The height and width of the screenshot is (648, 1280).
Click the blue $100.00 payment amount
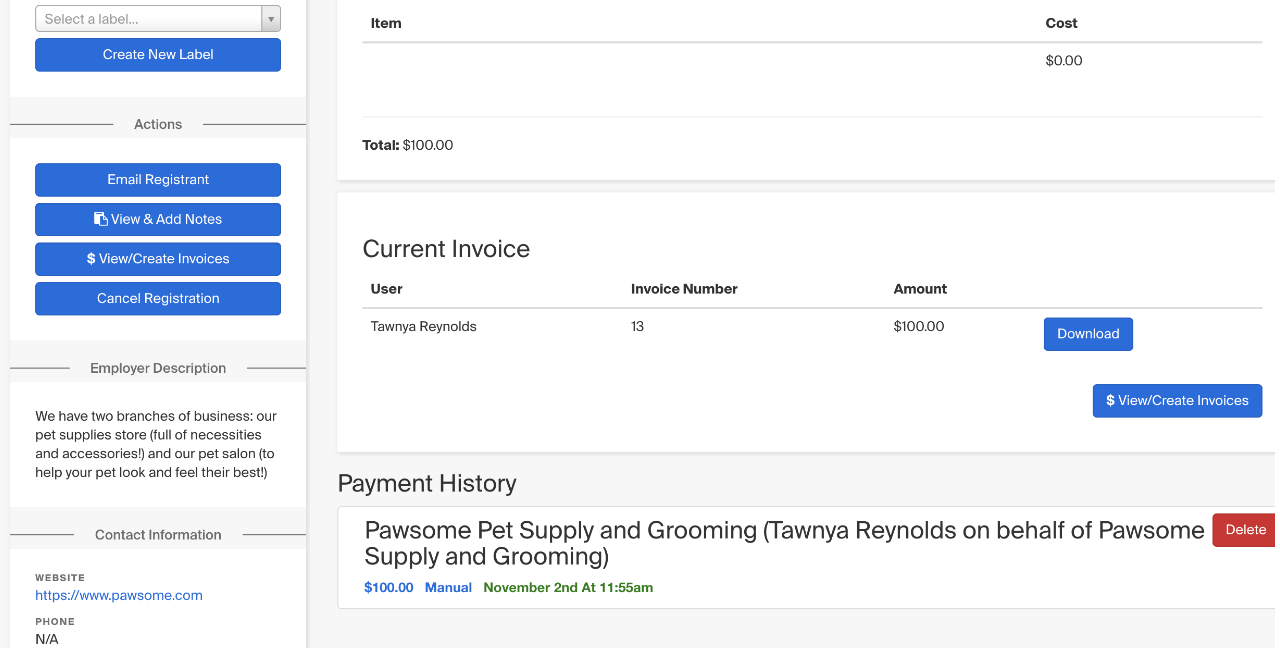389,588
